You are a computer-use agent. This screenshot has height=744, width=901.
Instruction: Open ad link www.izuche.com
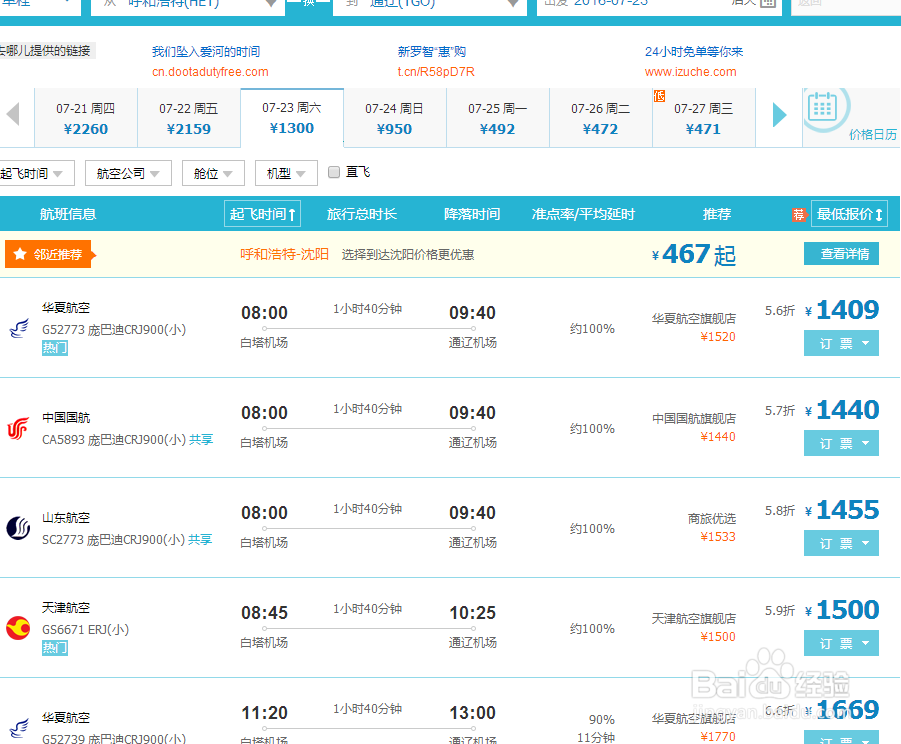pos(691,72)
